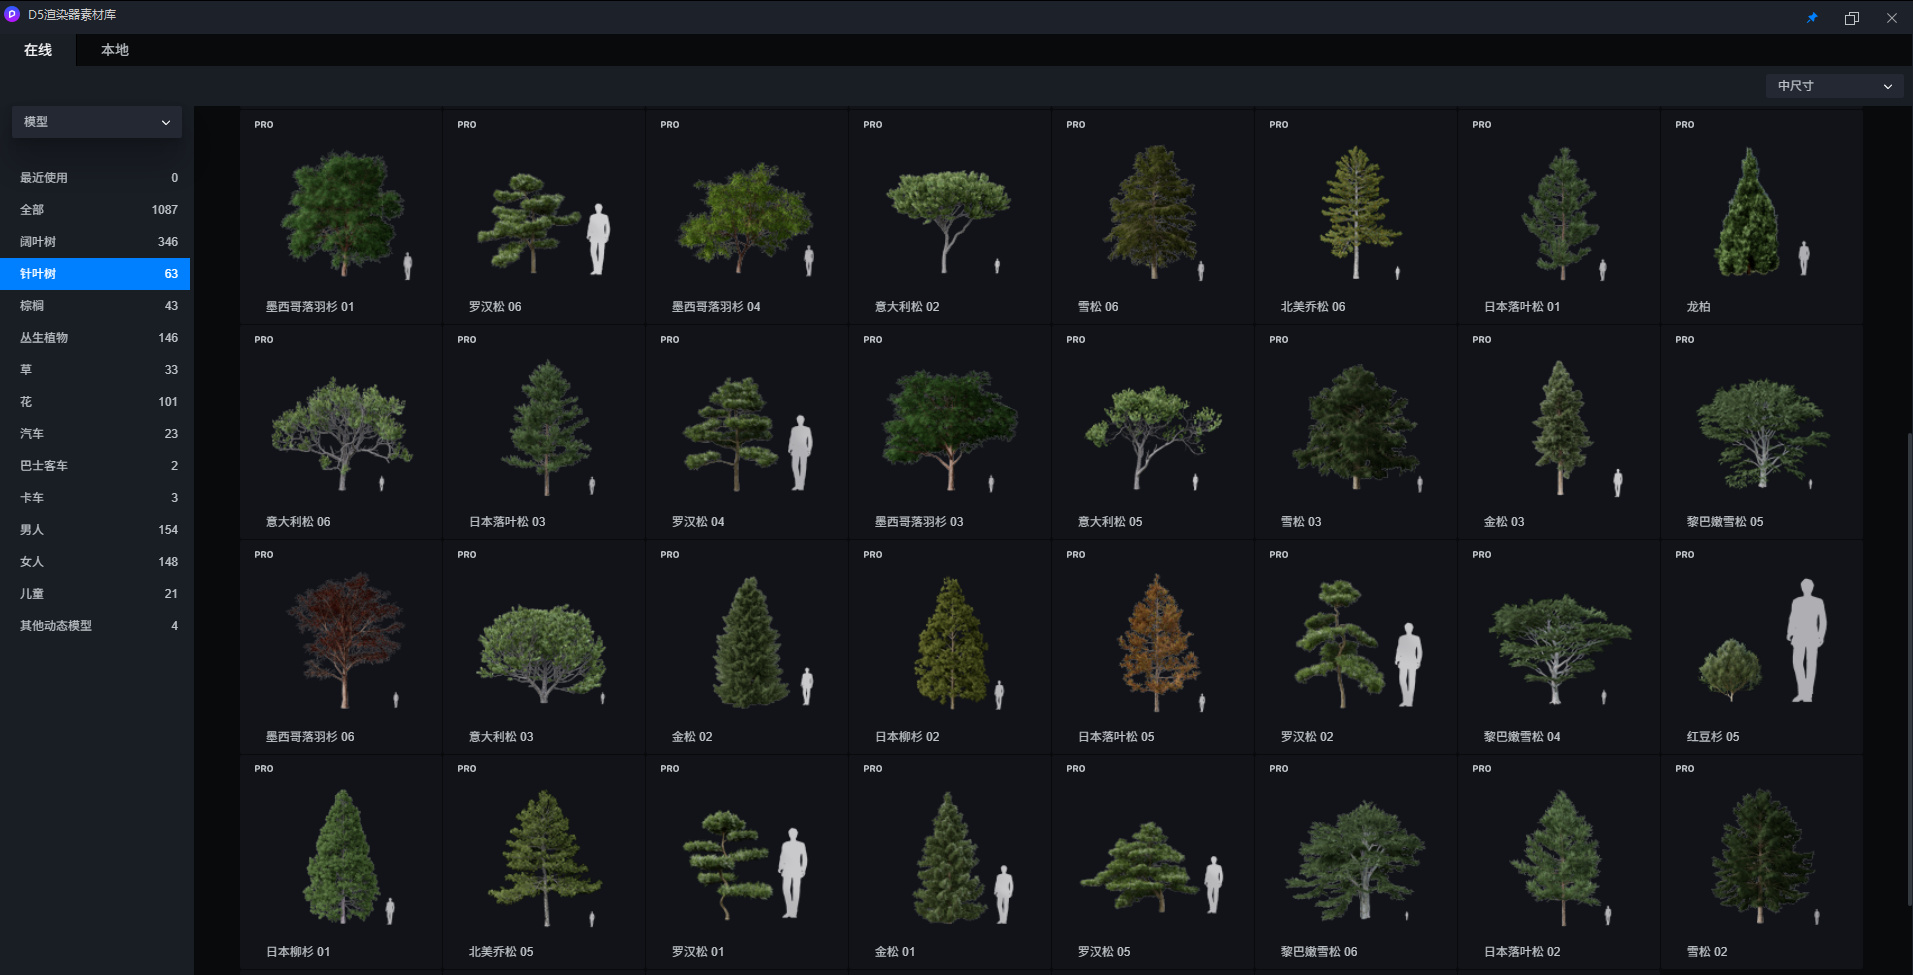Switch to the 本地 tab
The height and width of the screenshot is (975, 1913).
pos(115,50)
